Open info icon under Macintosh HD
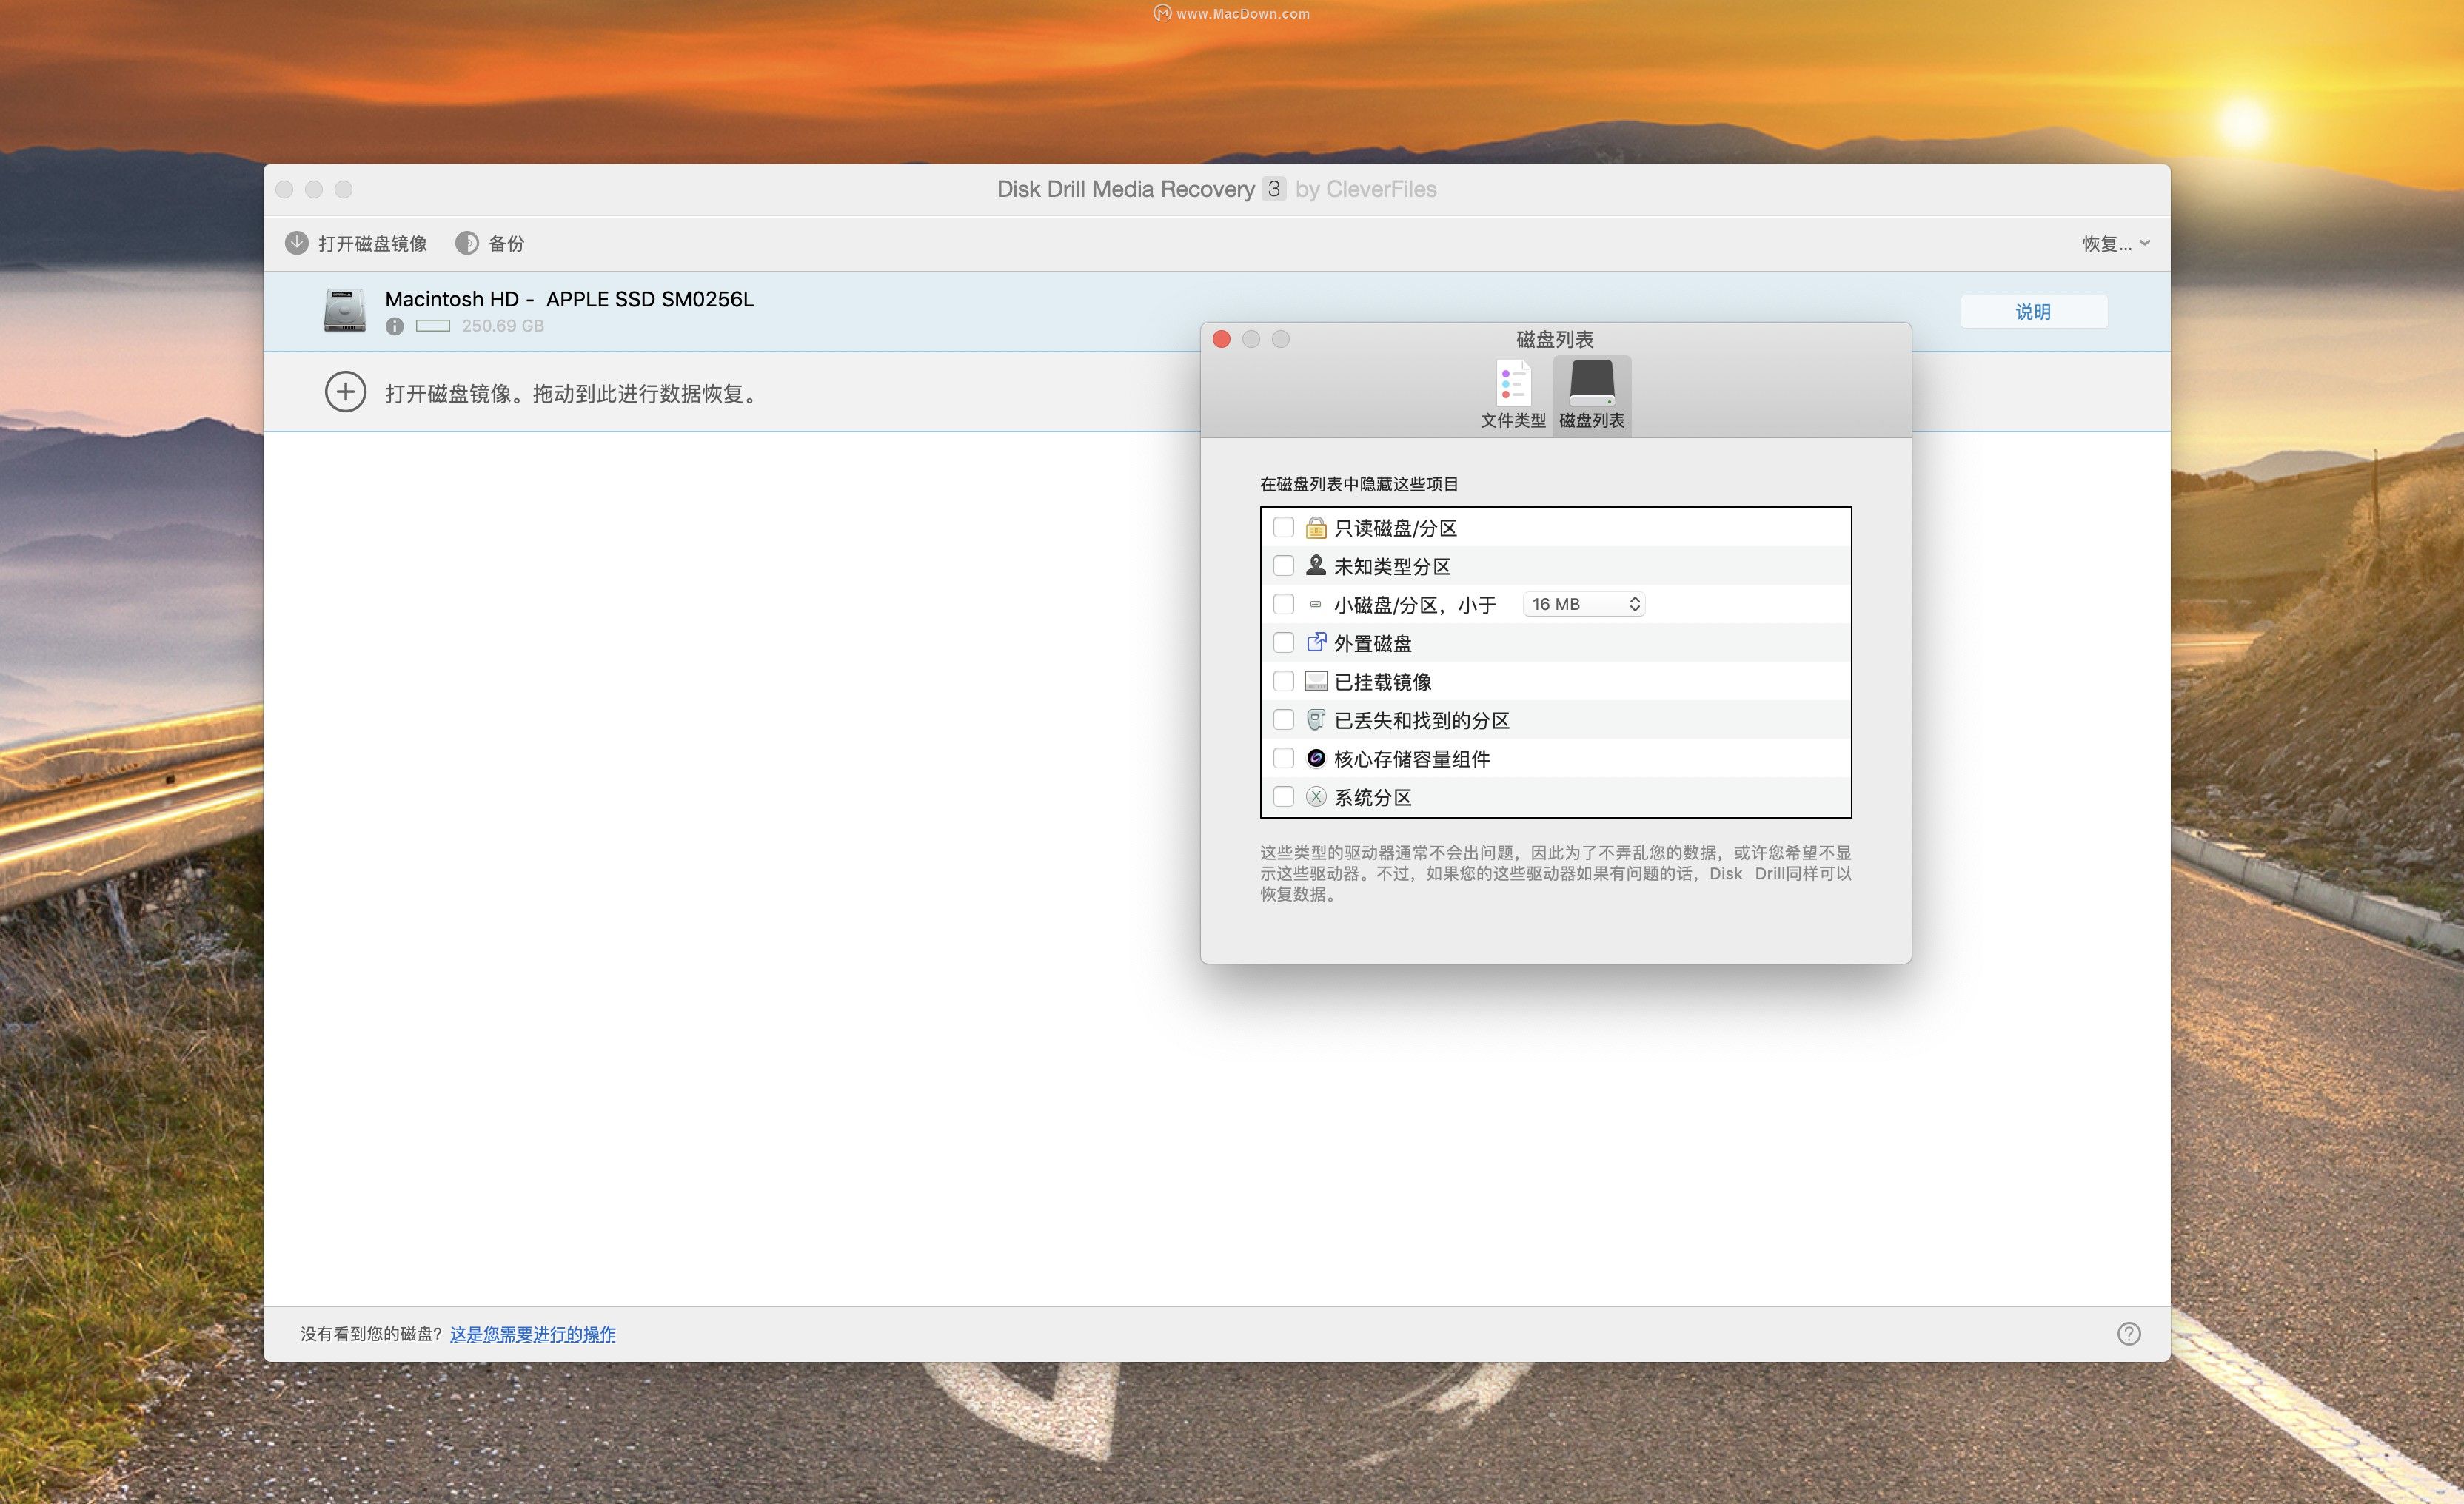Screen dimensions: 2464x1504 coord(395,326)
